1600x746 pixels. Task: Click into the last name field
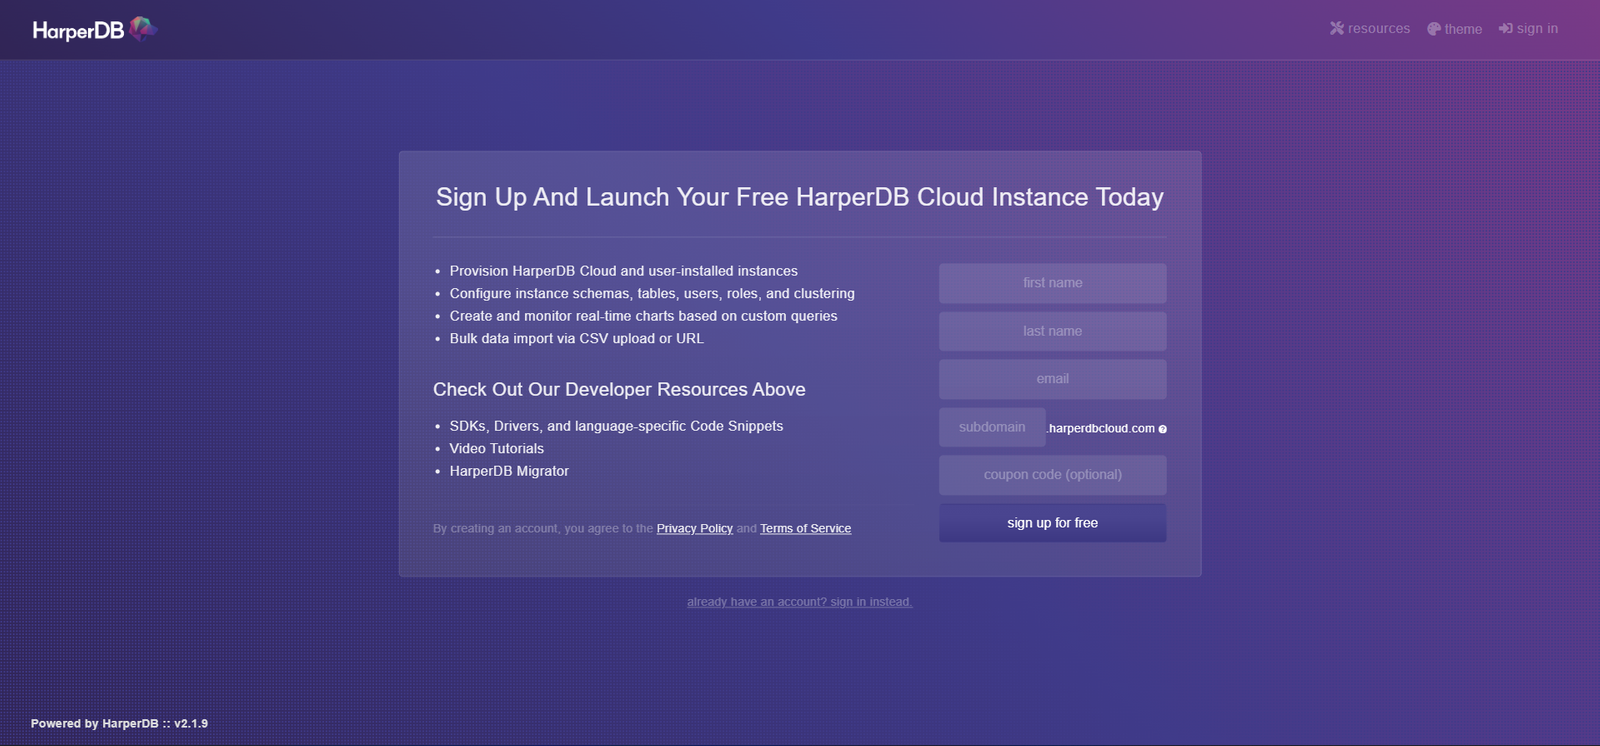[1052, 331]
